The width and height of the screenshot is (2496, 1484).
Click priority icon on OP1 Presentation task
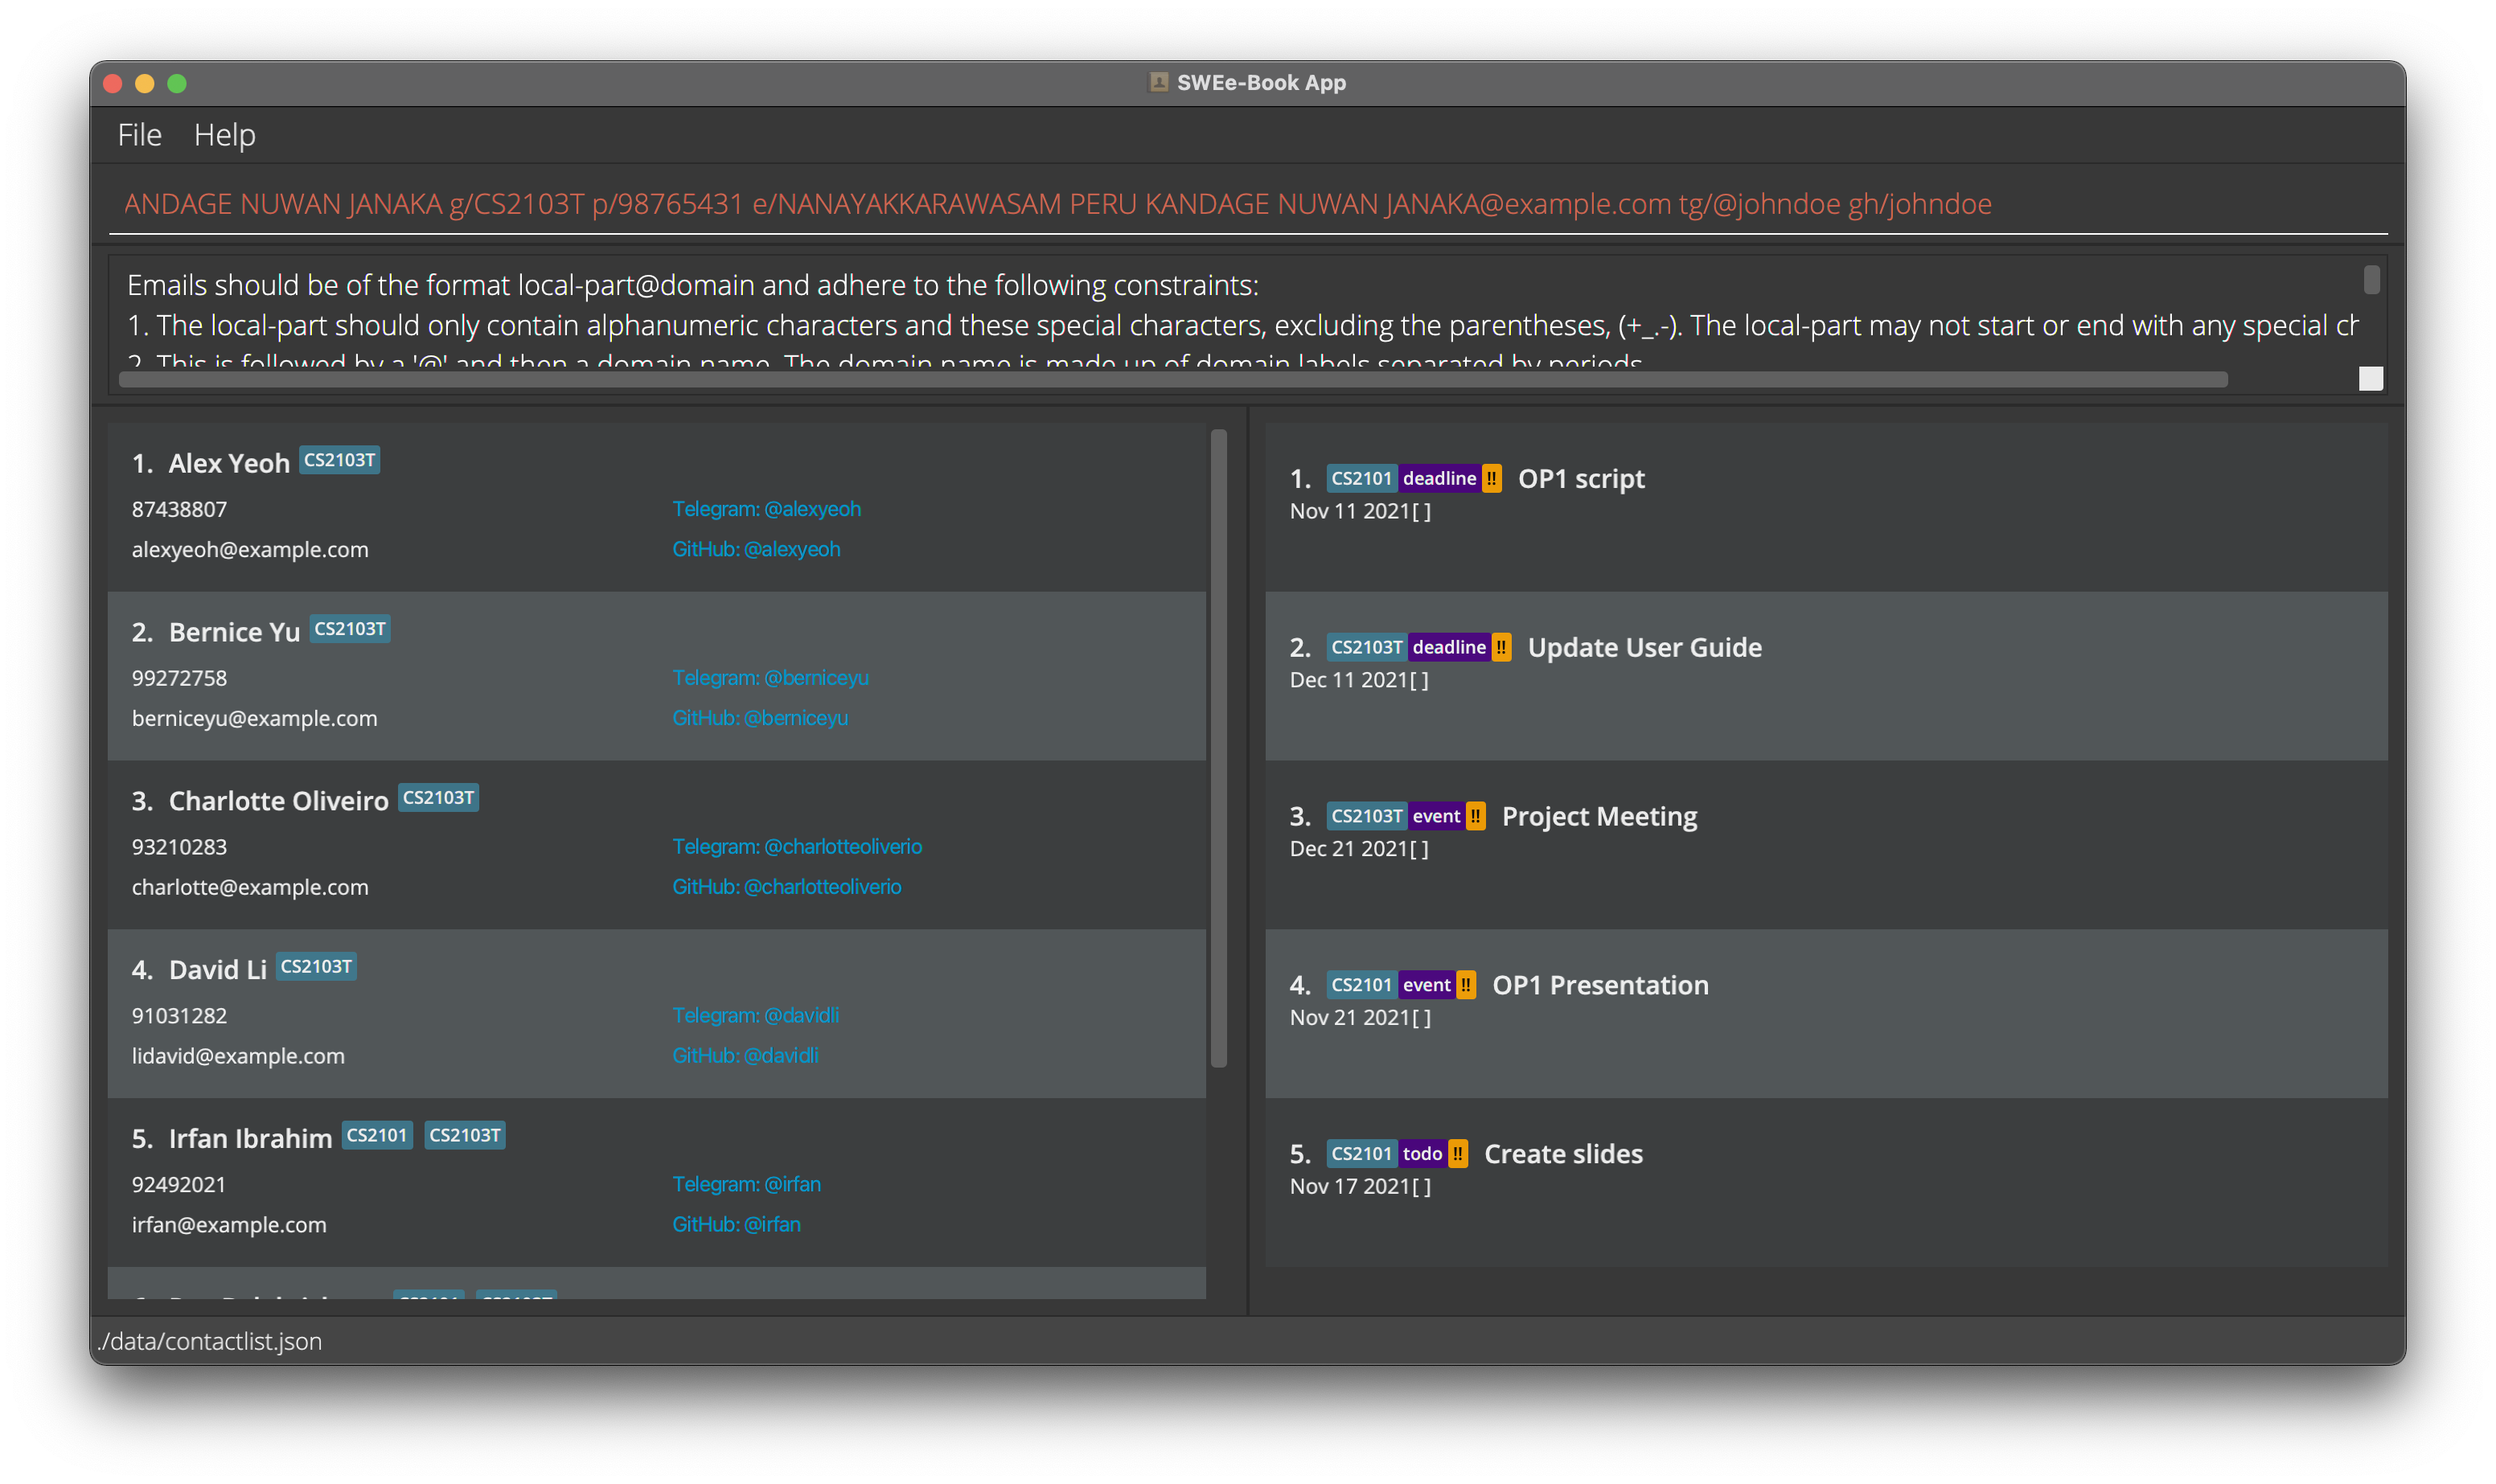[x=1466, y=985]
